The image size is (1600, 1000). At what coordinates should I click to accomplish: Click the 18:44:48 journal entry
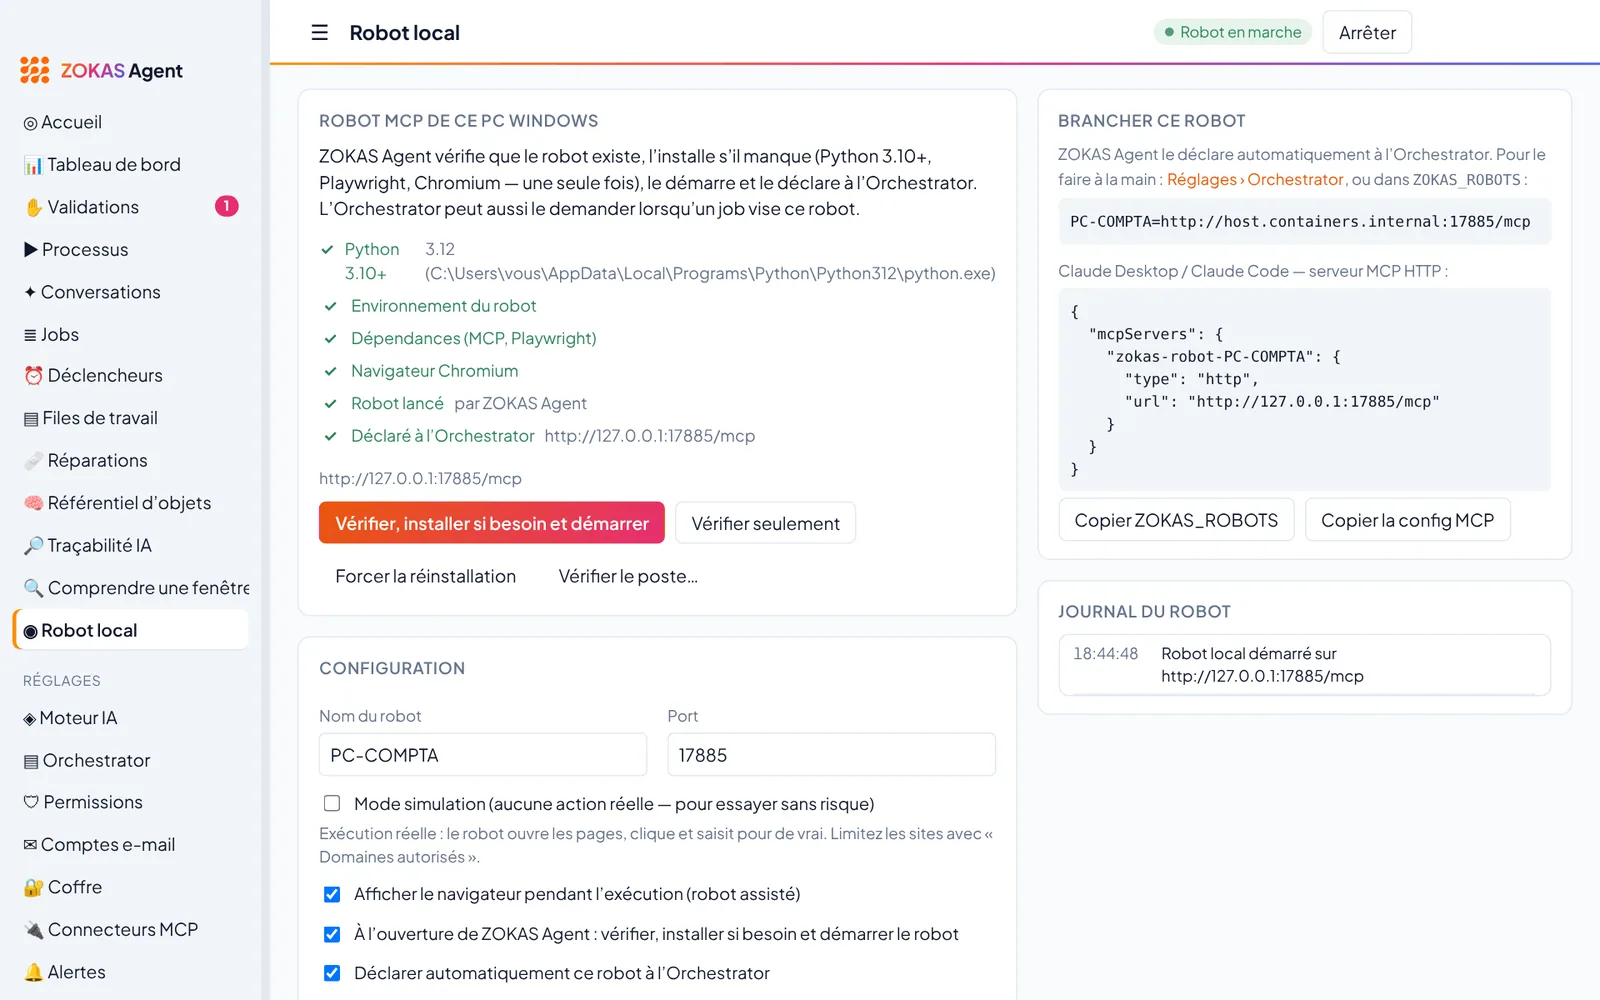(x=1304, y=665)
